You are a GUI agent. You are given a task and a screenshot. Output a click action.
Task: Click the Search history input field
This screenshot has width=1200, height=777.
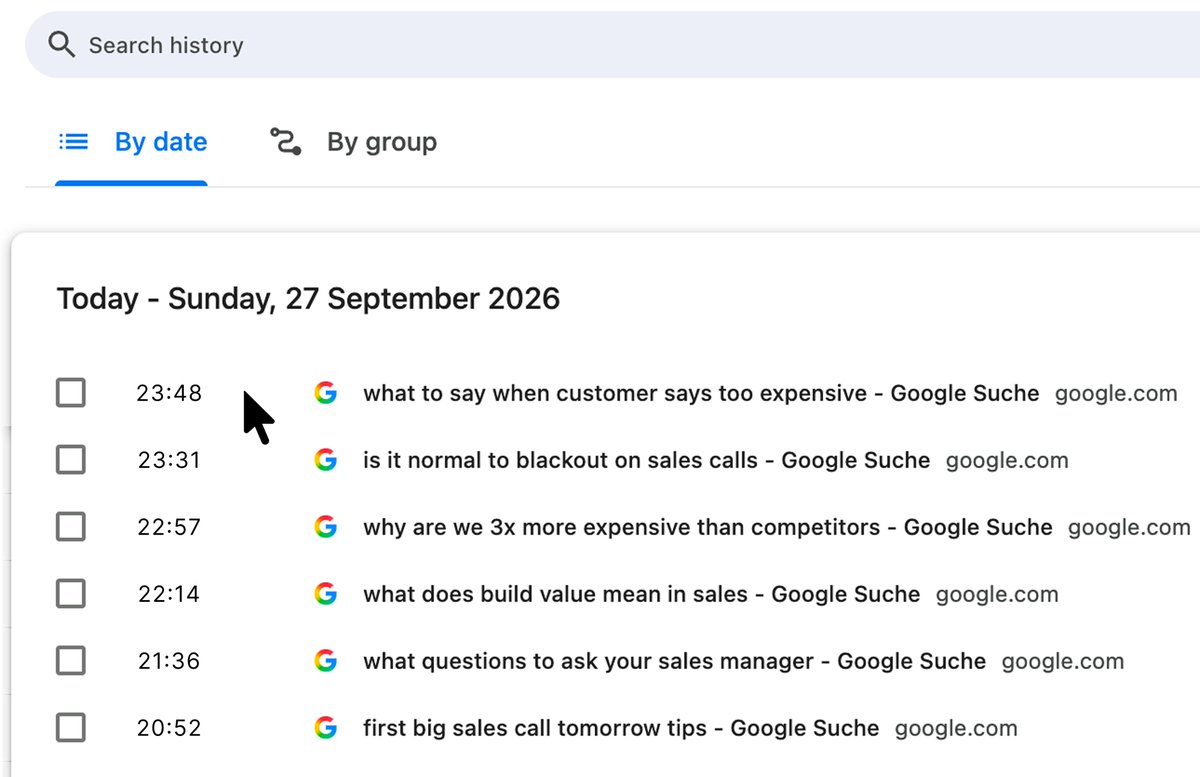(x=612, y=45)
